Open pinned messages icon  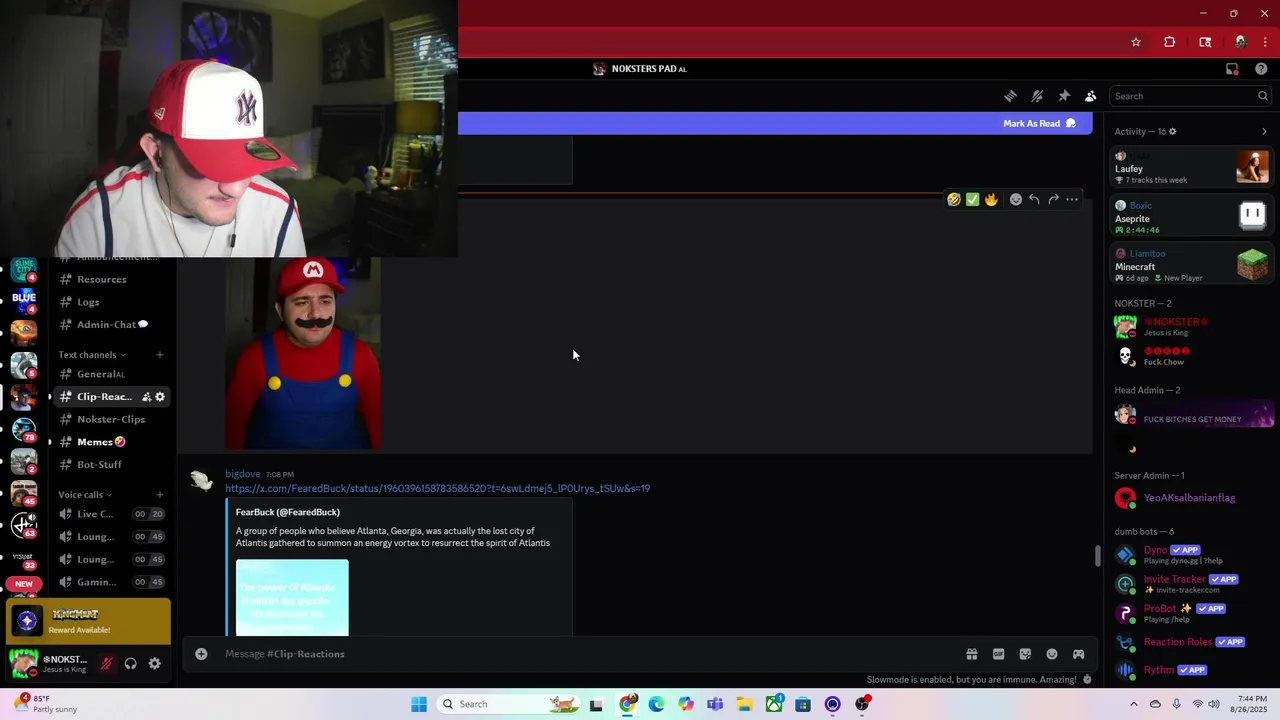(x=1064, y=96)
